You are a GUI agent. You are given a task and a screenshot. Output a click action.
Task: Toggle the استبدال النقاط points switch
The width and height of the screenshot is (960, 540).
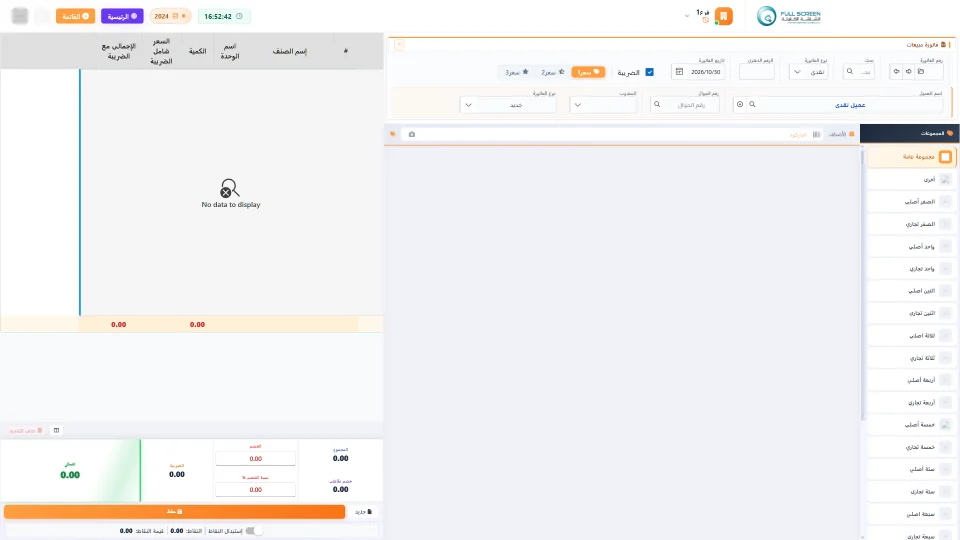(254, 531)
